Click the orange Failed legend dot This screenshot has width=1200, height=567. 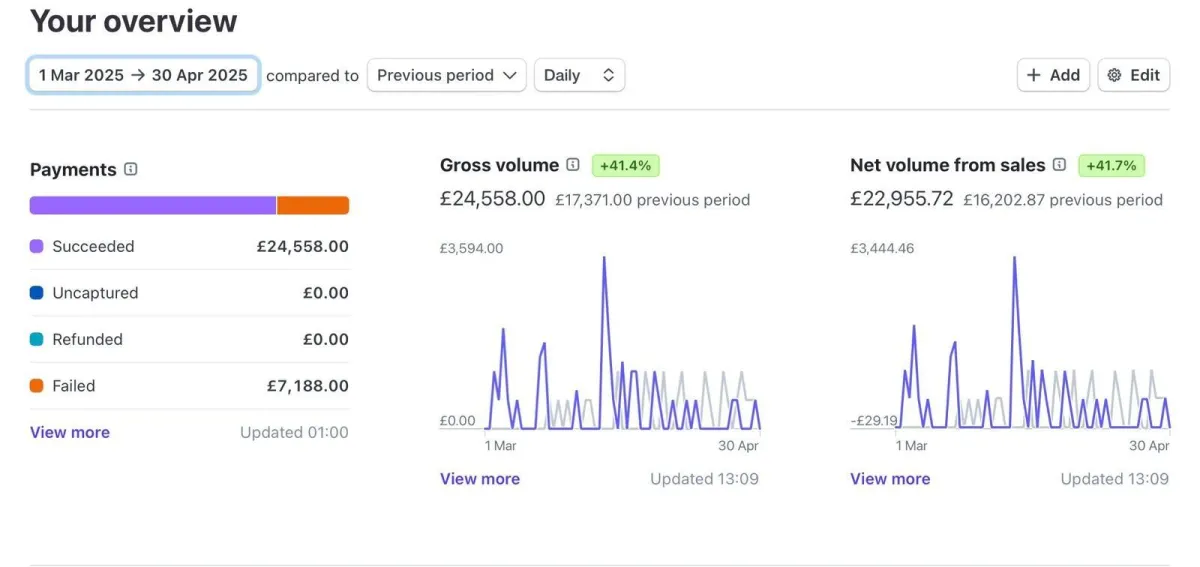37,386
